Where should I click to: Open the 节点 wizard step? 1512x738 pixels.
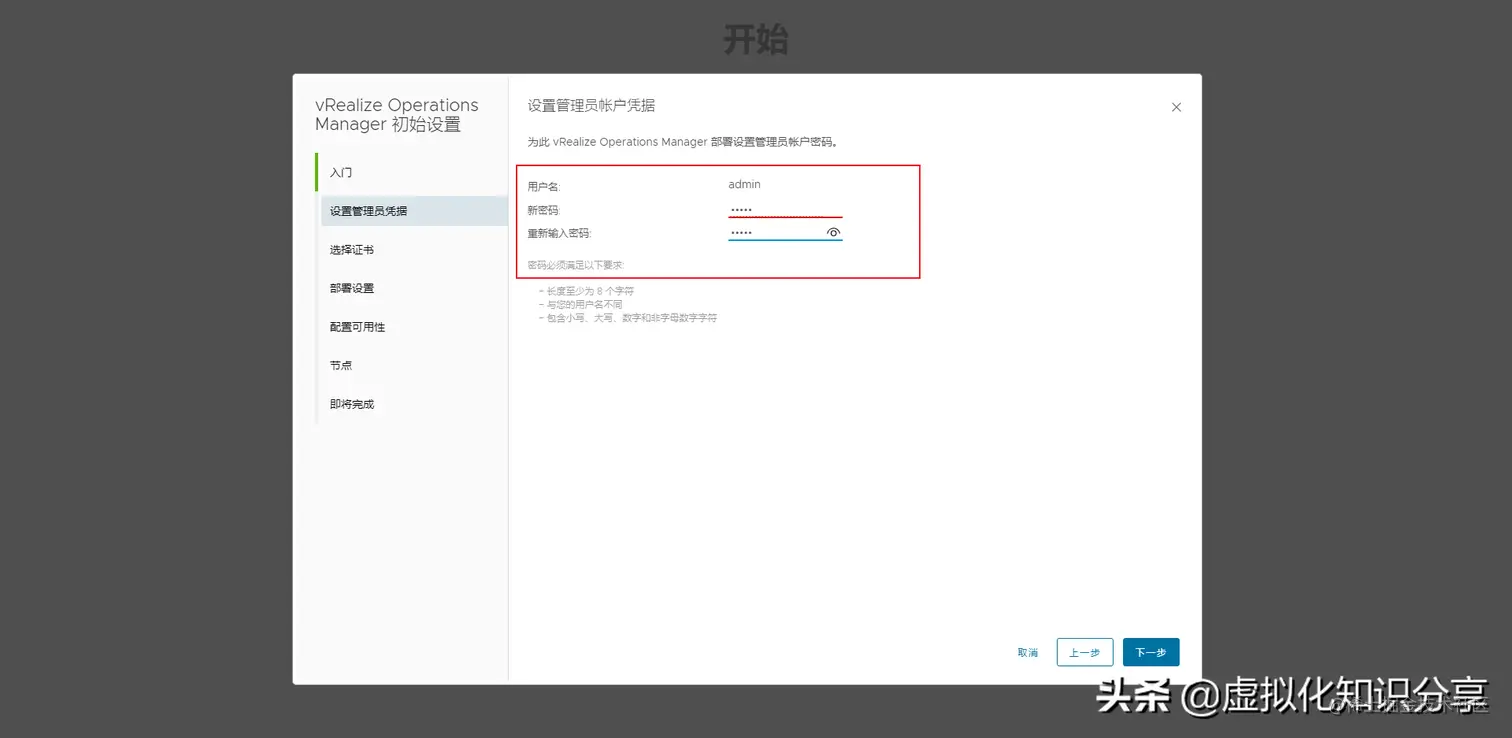tap(340, 365)
